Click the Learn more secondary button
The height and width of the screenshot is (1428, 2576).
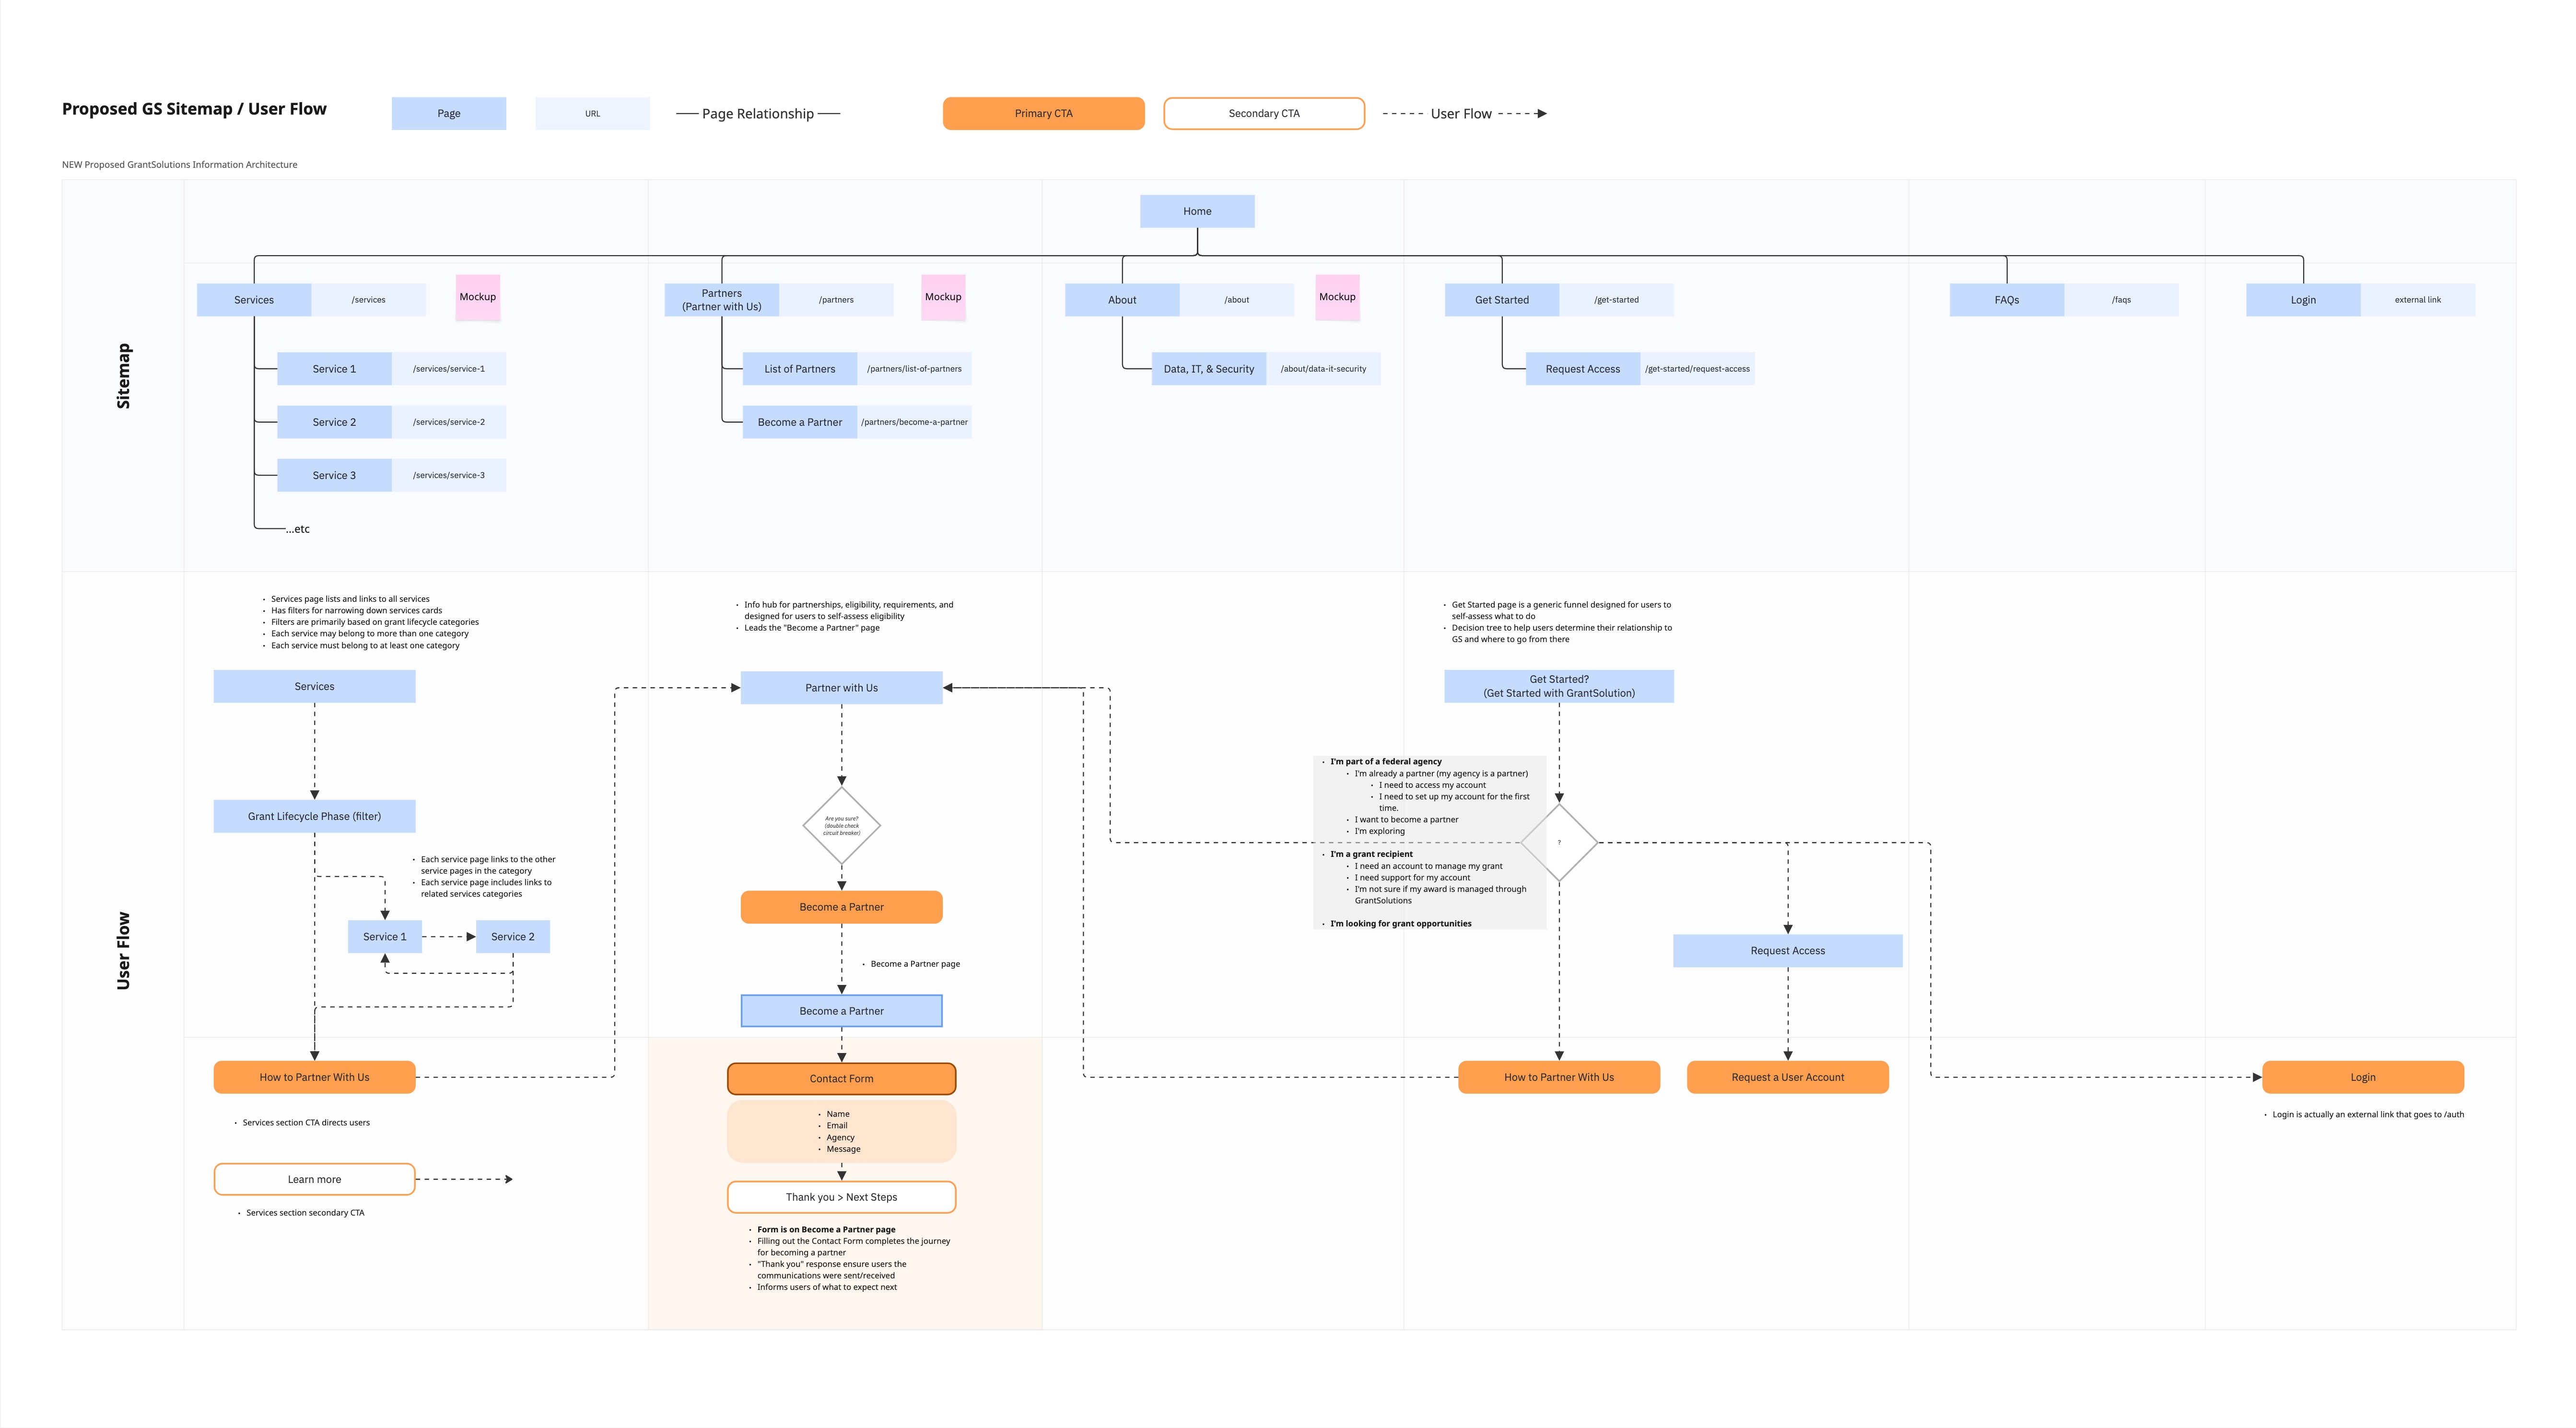[314, 1179]
